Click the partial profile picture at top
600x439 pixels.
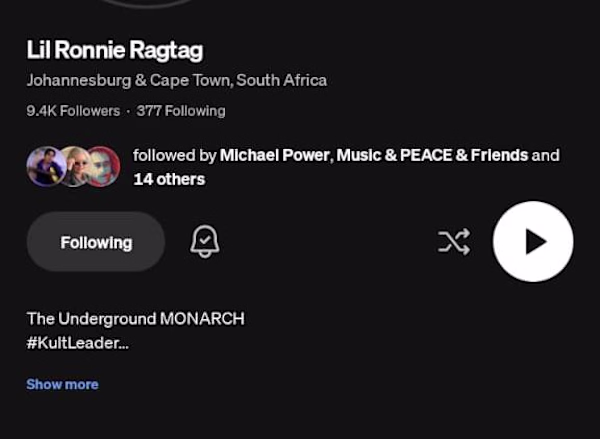(147, 4)
